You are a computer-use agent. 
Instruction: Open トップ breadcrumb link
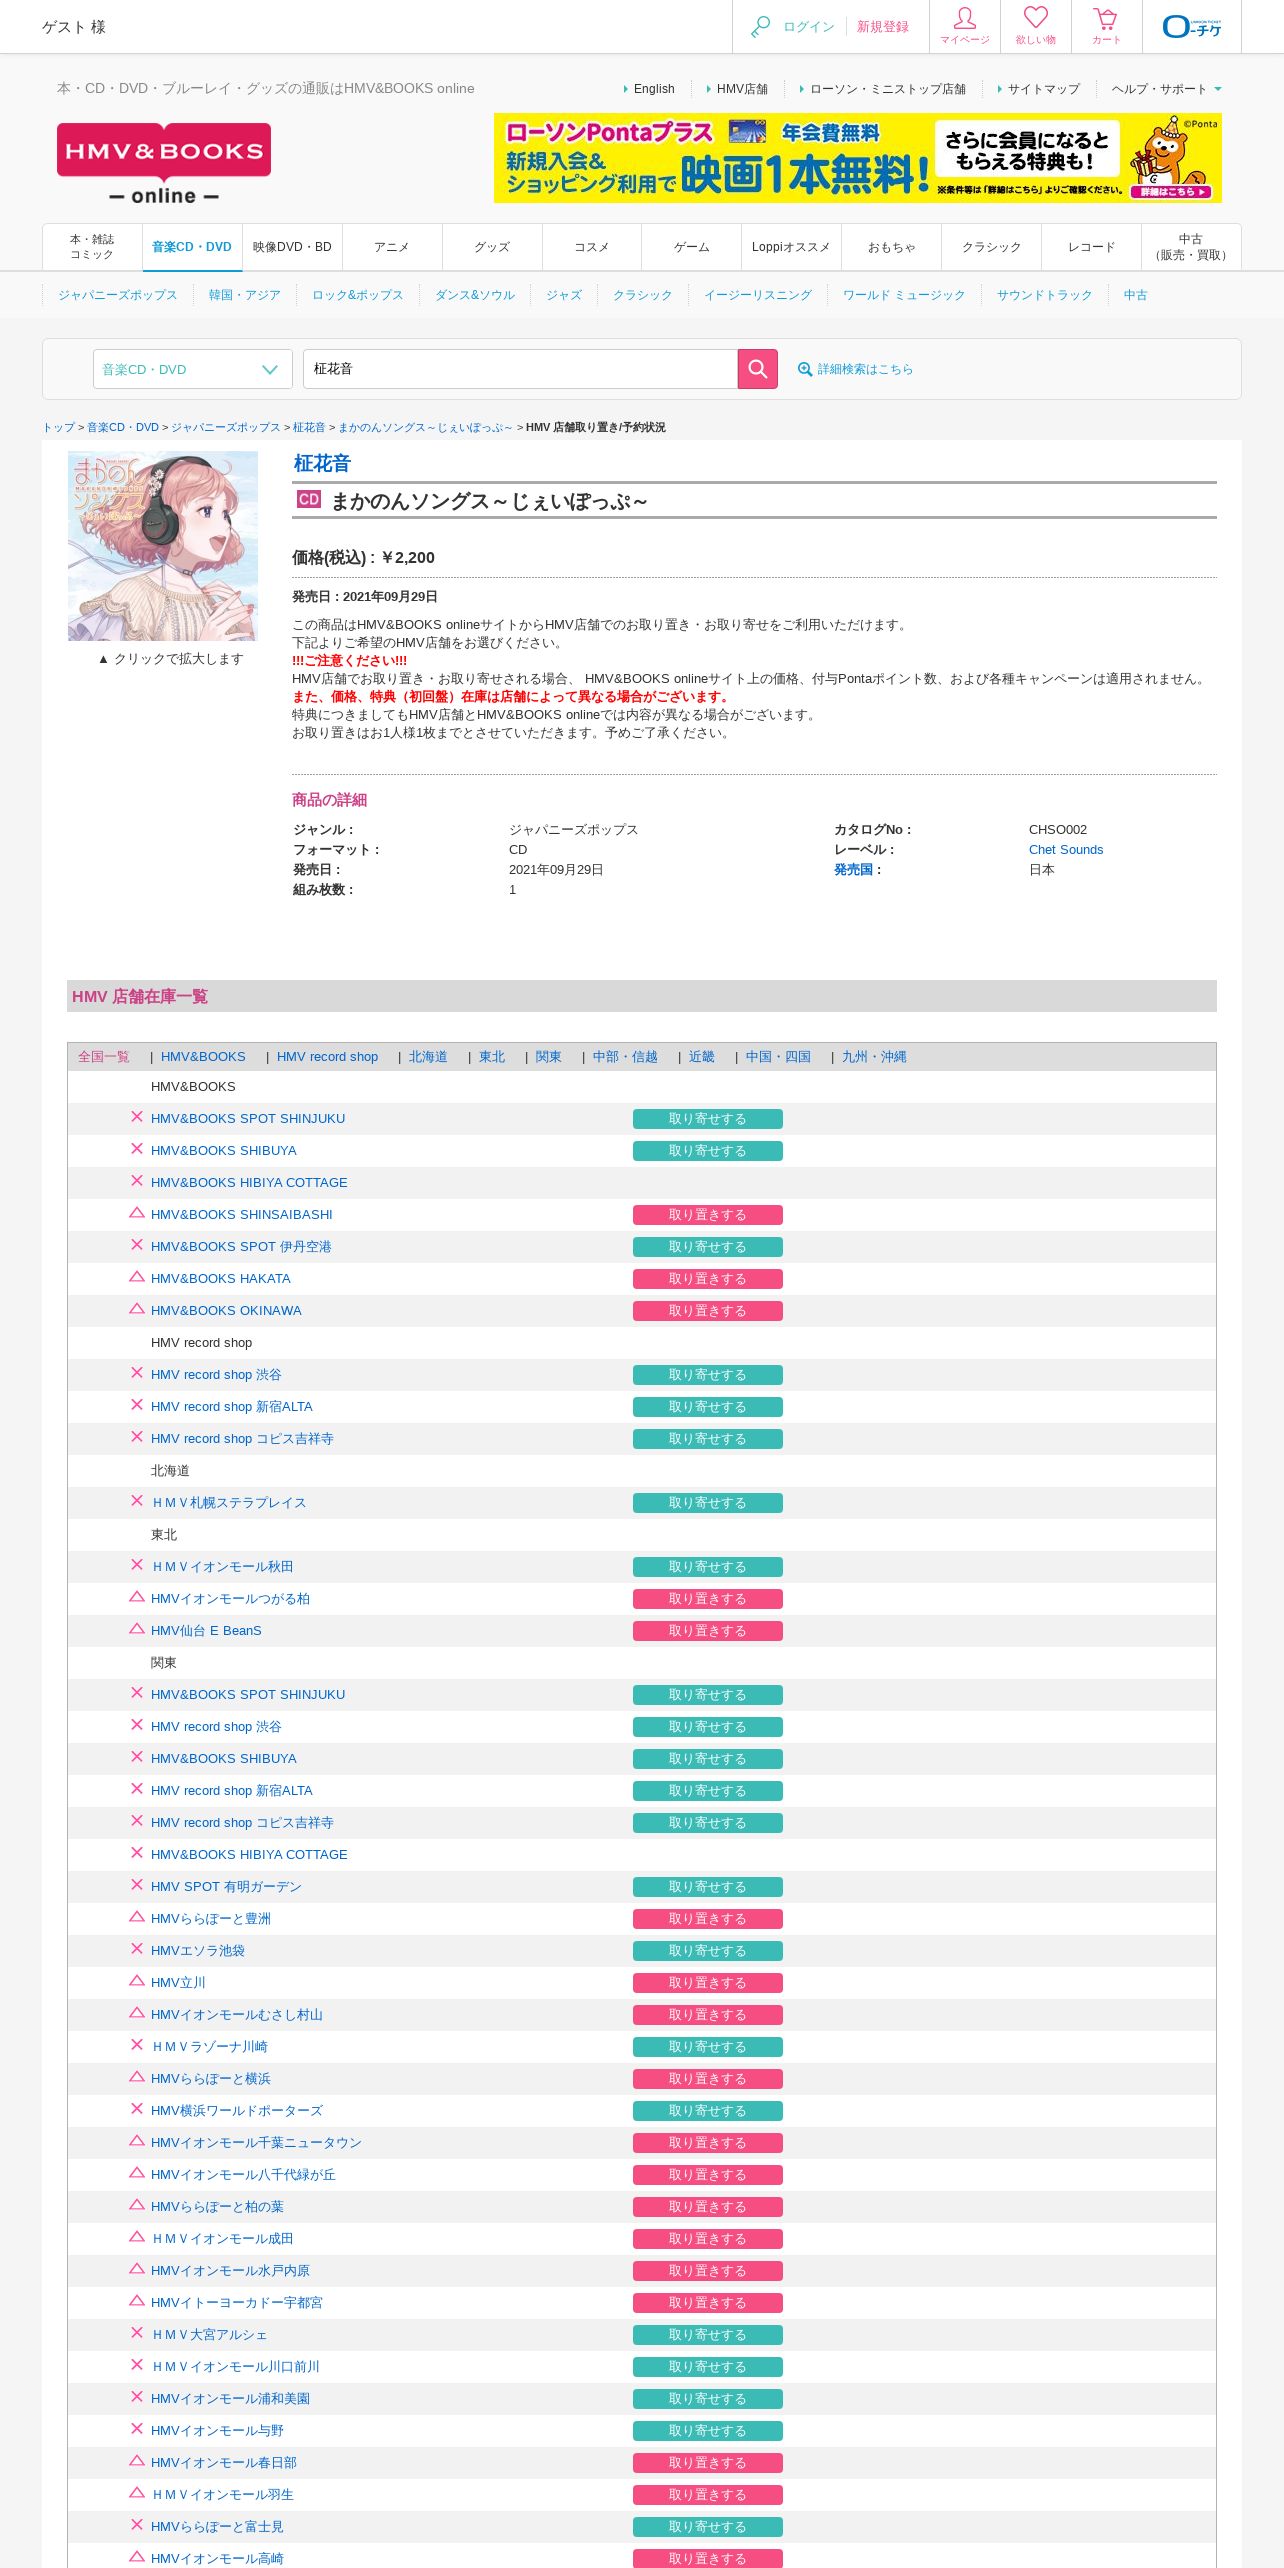58,428
